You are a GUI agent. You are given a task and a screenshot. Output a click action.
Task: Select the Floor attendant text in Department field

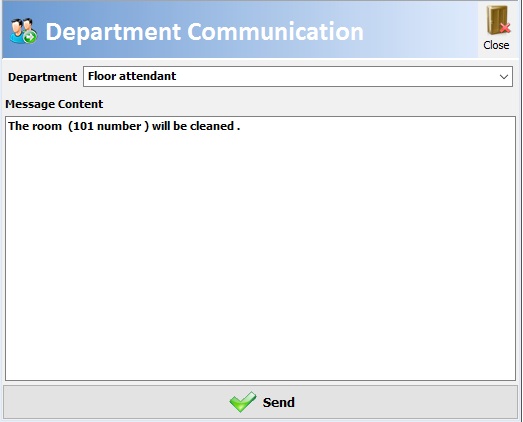[x=132, y=76]
